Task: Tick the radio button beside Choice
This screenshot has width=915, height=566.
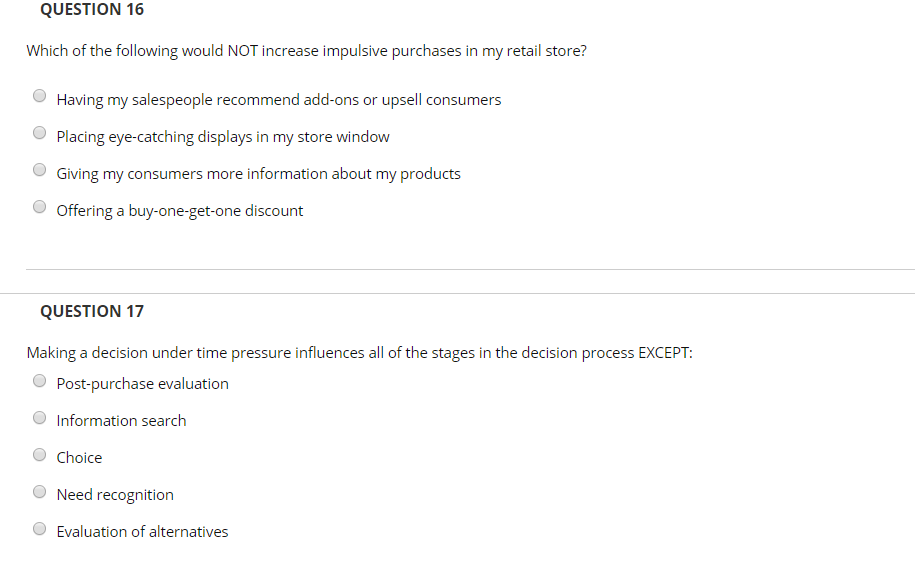Action: tap(39, 454)
